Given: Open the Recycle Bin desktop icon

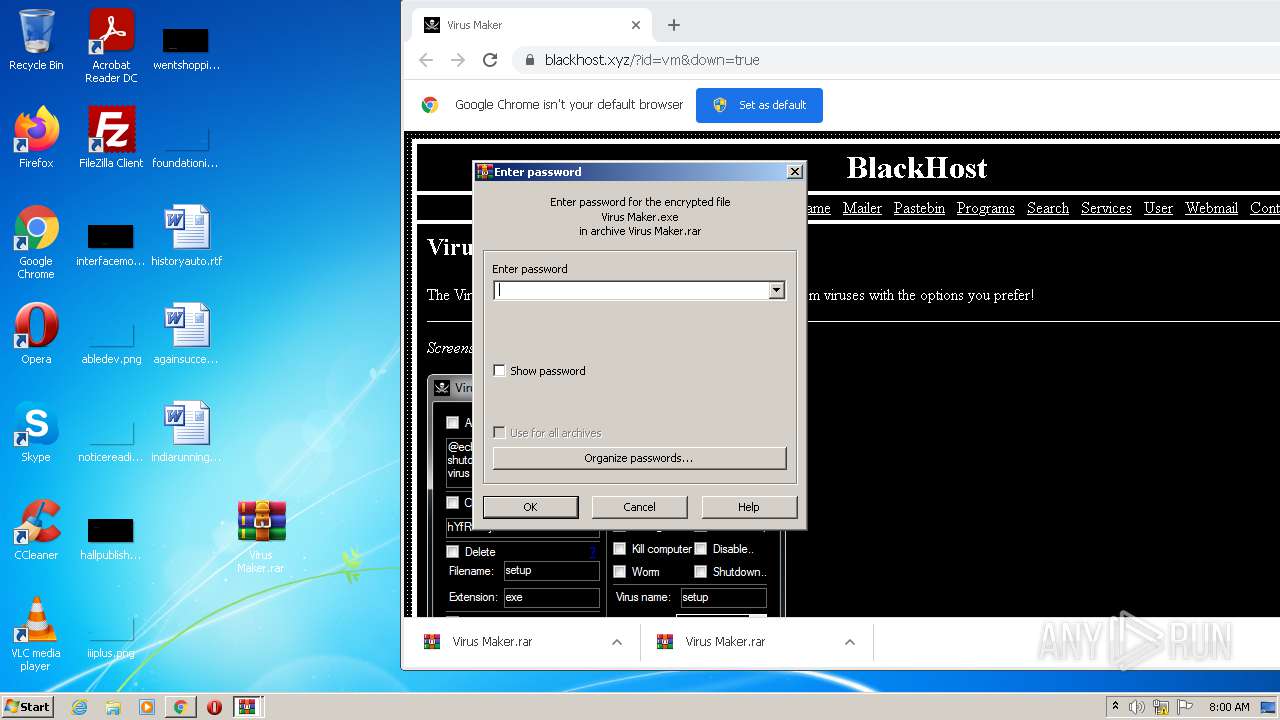Looking at the screenshot, I should point(36,40).
